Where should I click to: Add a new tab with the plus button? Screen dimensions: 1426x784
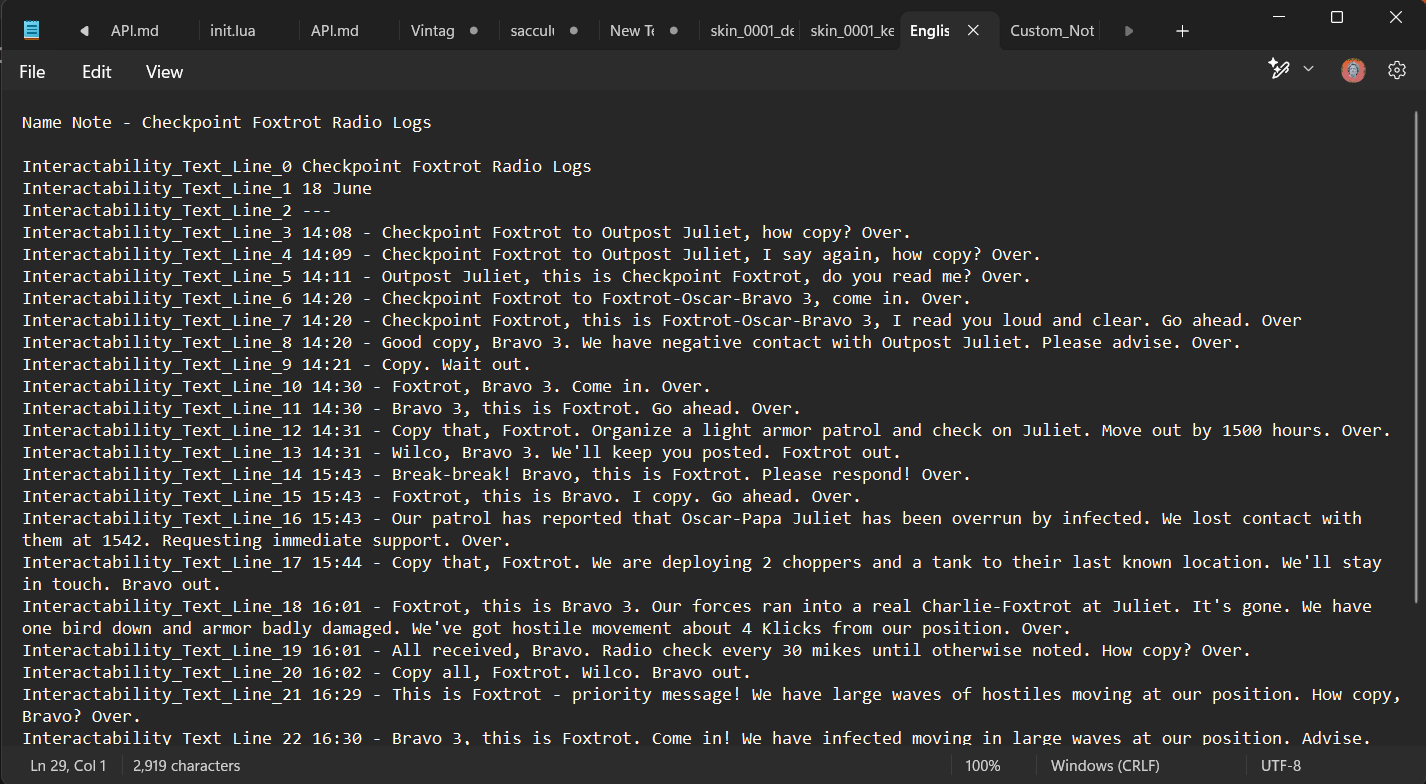click(1182, 31)
